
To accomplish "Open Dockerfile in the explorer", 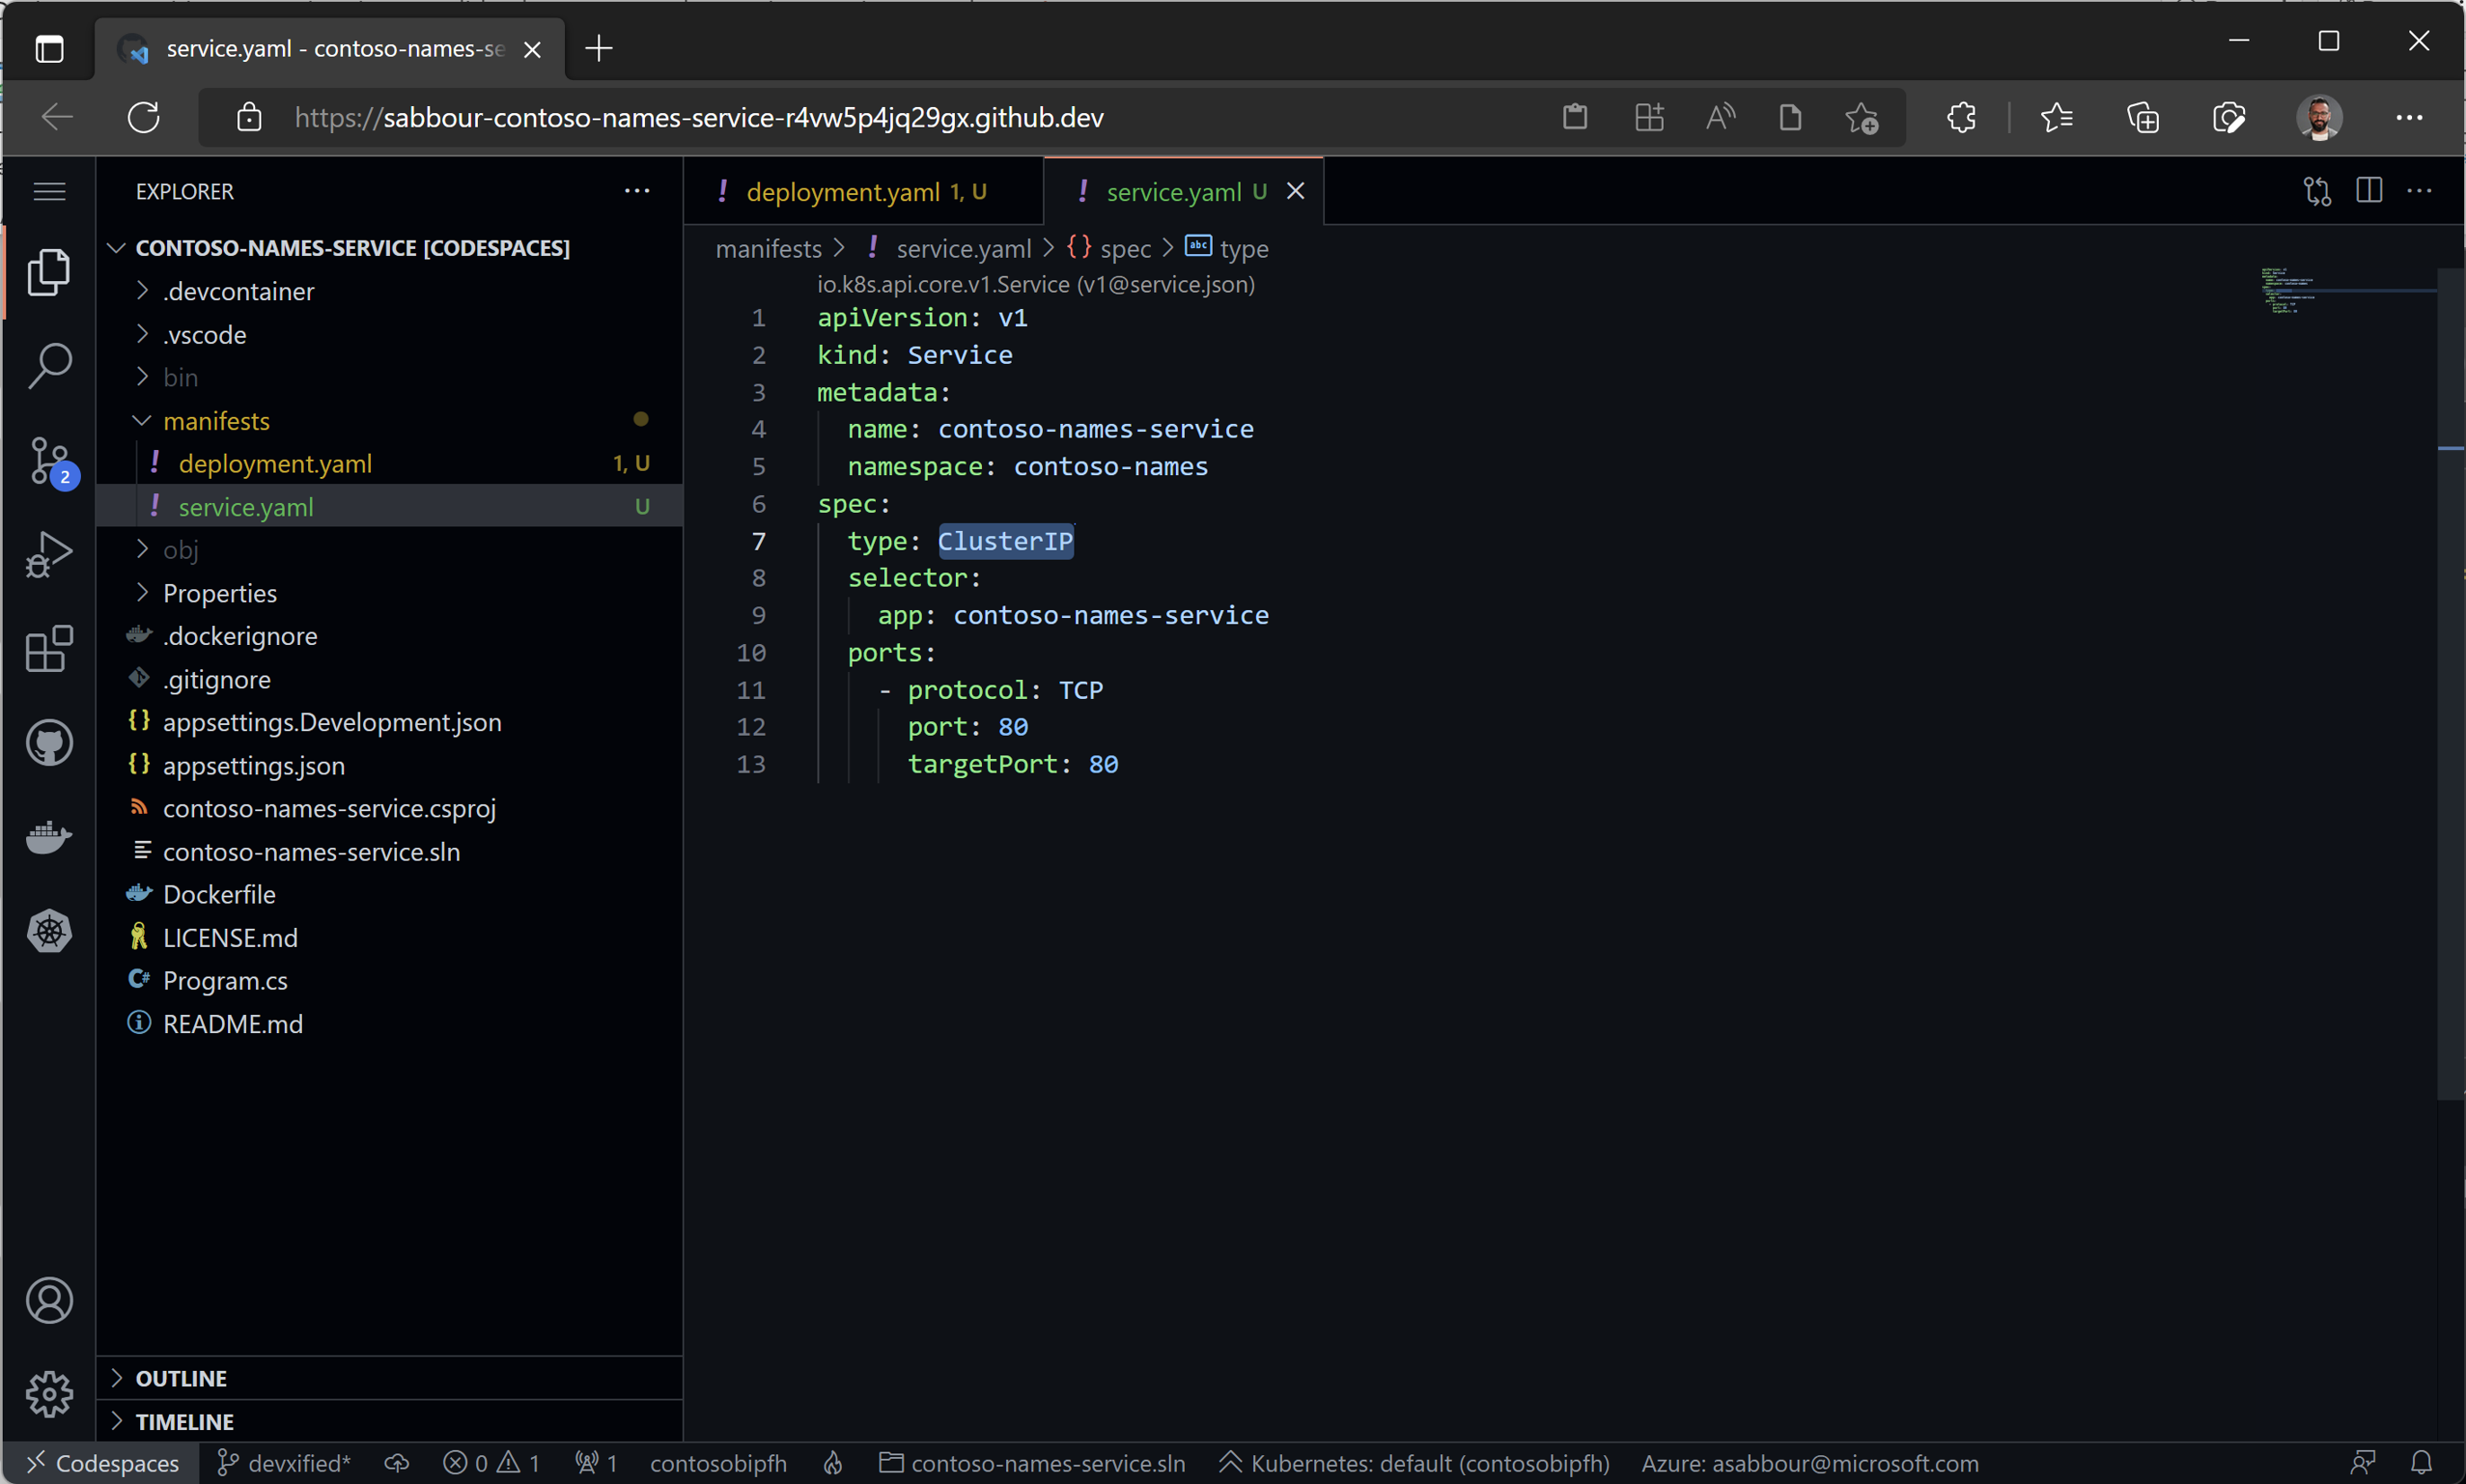I will click(219, 894).
